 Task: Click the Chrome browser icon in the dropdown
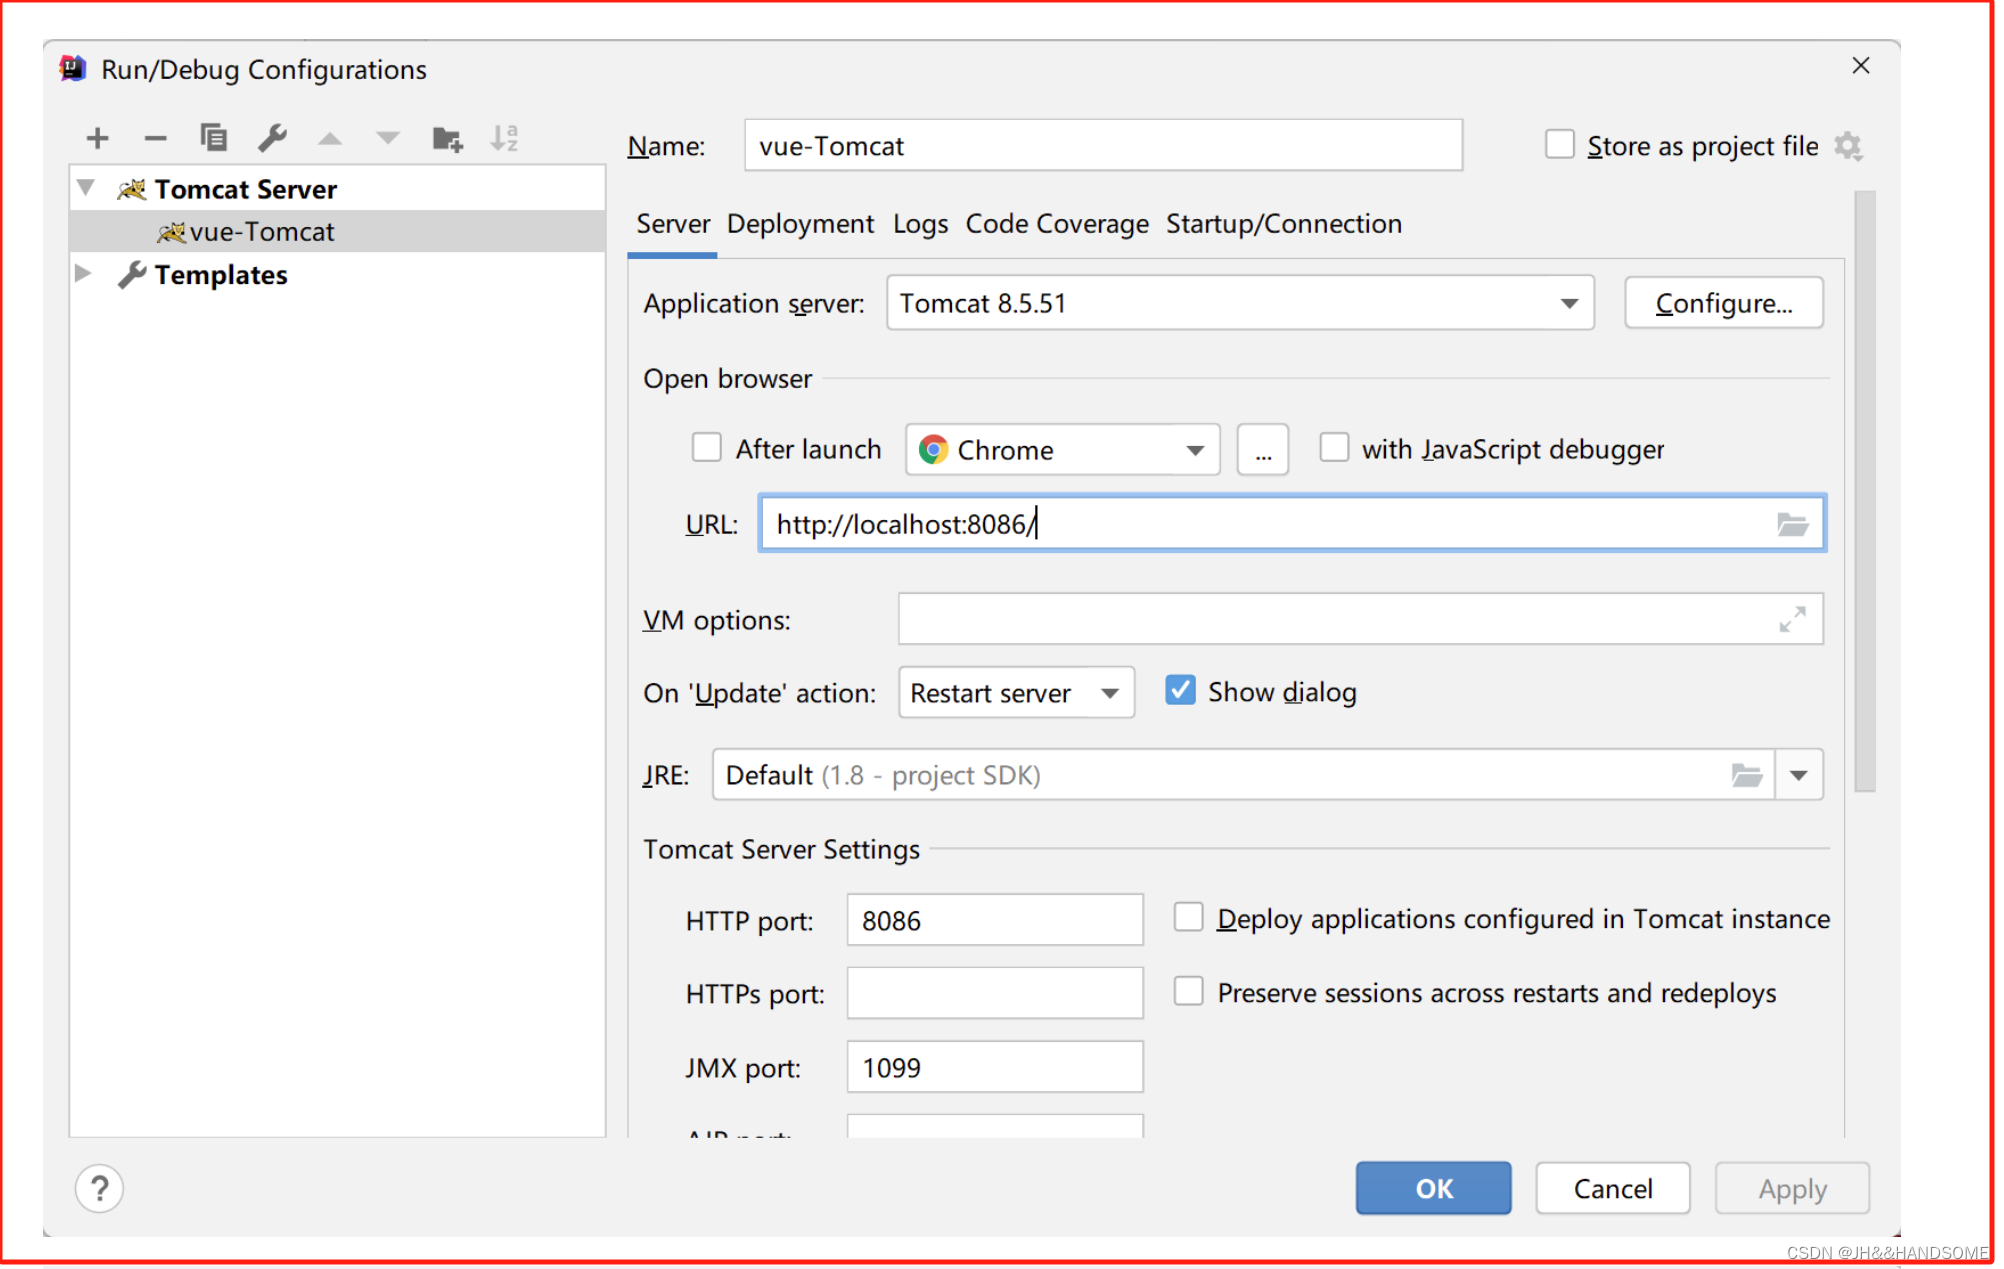pyautogui.click(x=933, y=450)
